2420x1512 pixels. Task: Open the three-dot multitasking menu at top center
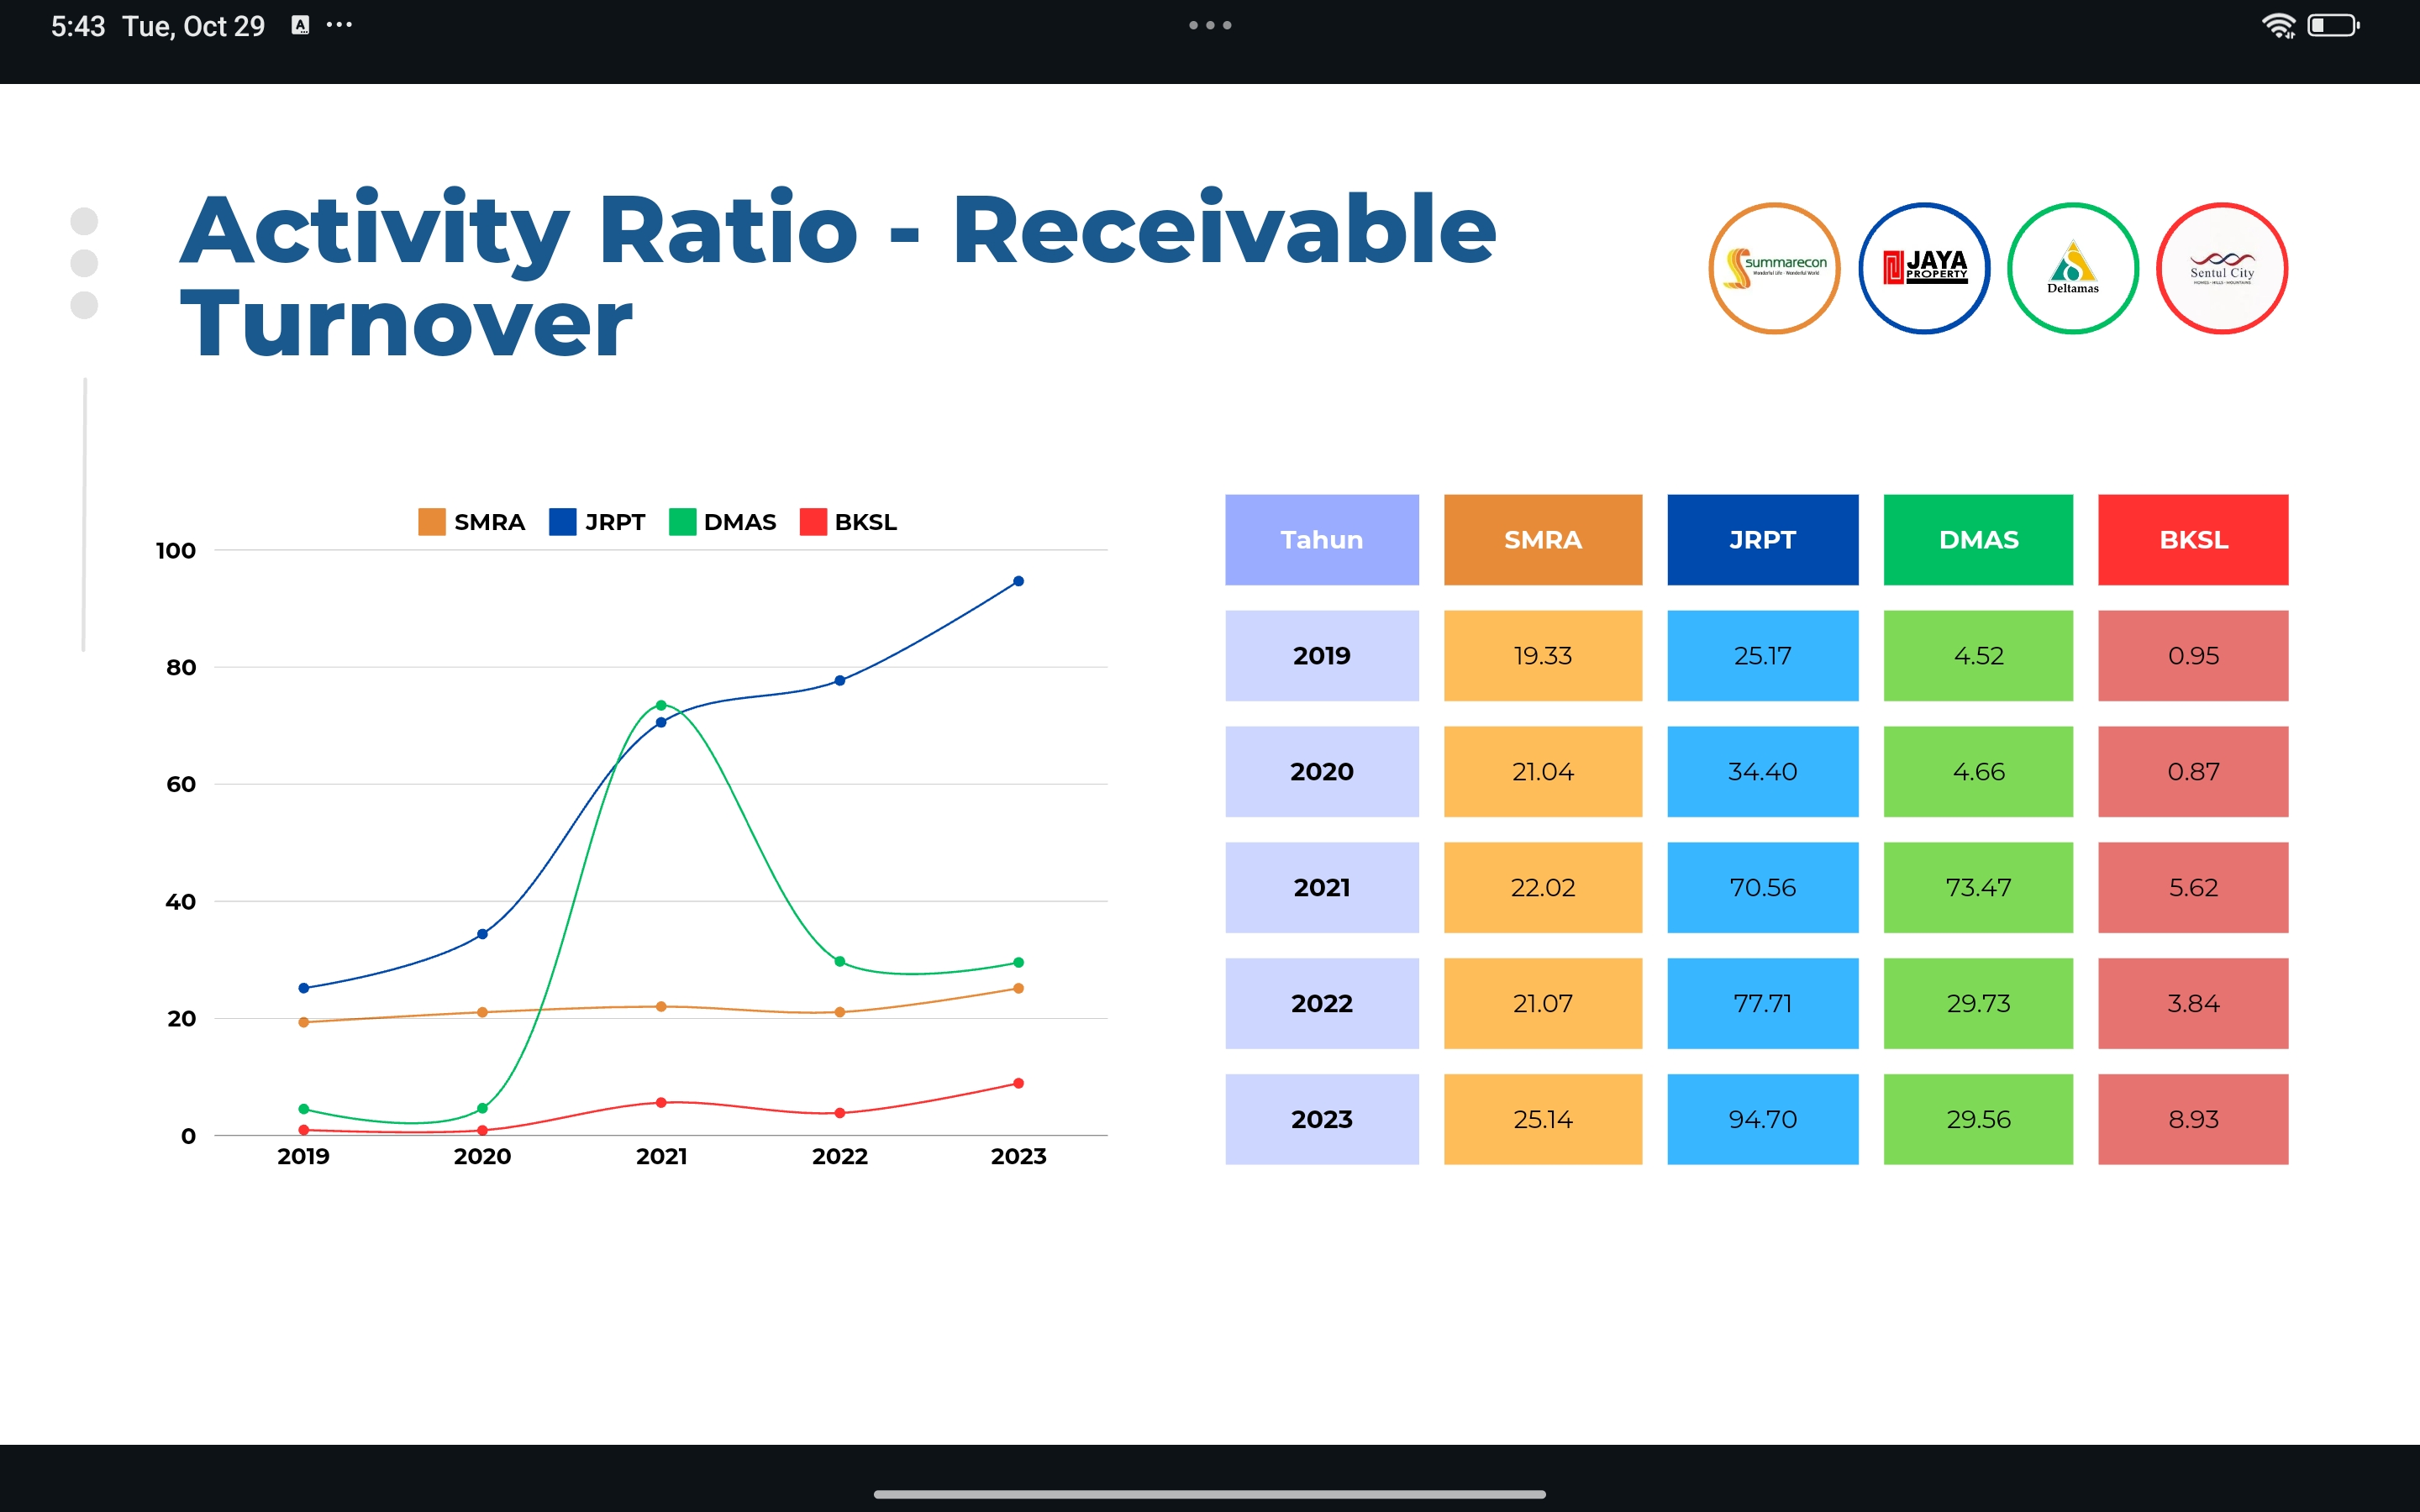pos(1210,25)
